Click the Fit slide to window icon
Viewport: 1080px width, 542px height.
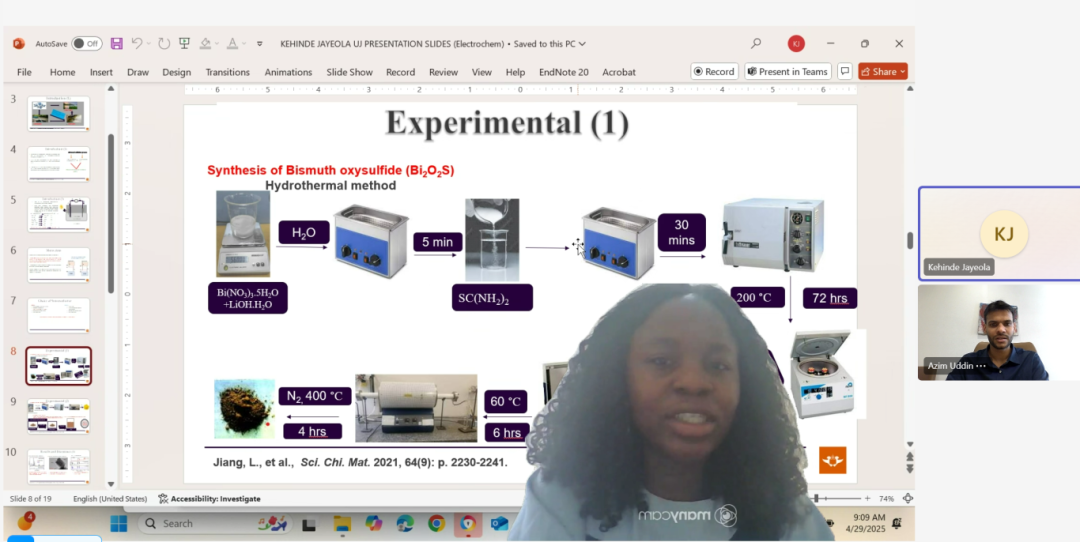(x=907, y=498)
